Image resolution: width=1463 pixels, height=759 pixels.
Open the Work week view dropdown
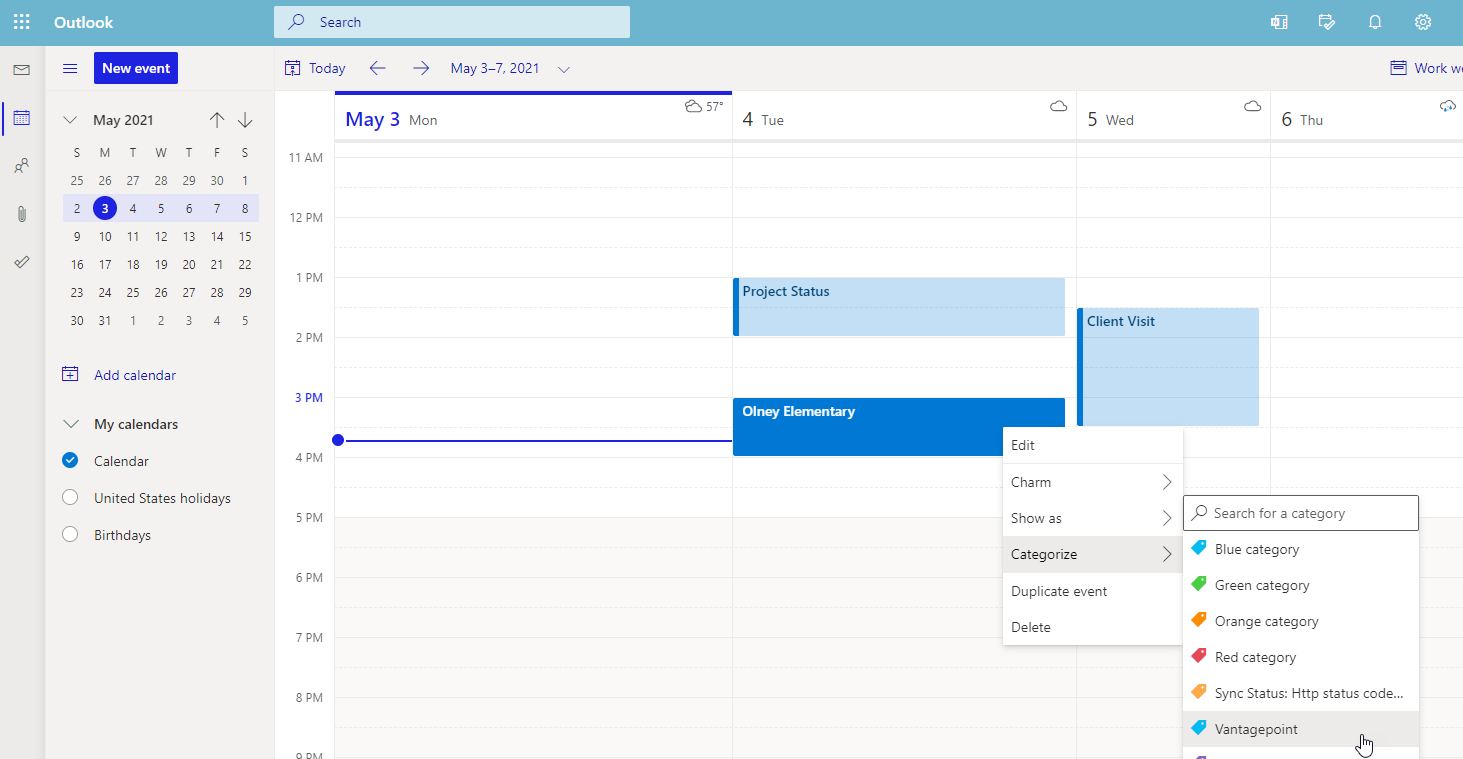click(x=1426, y=68)
